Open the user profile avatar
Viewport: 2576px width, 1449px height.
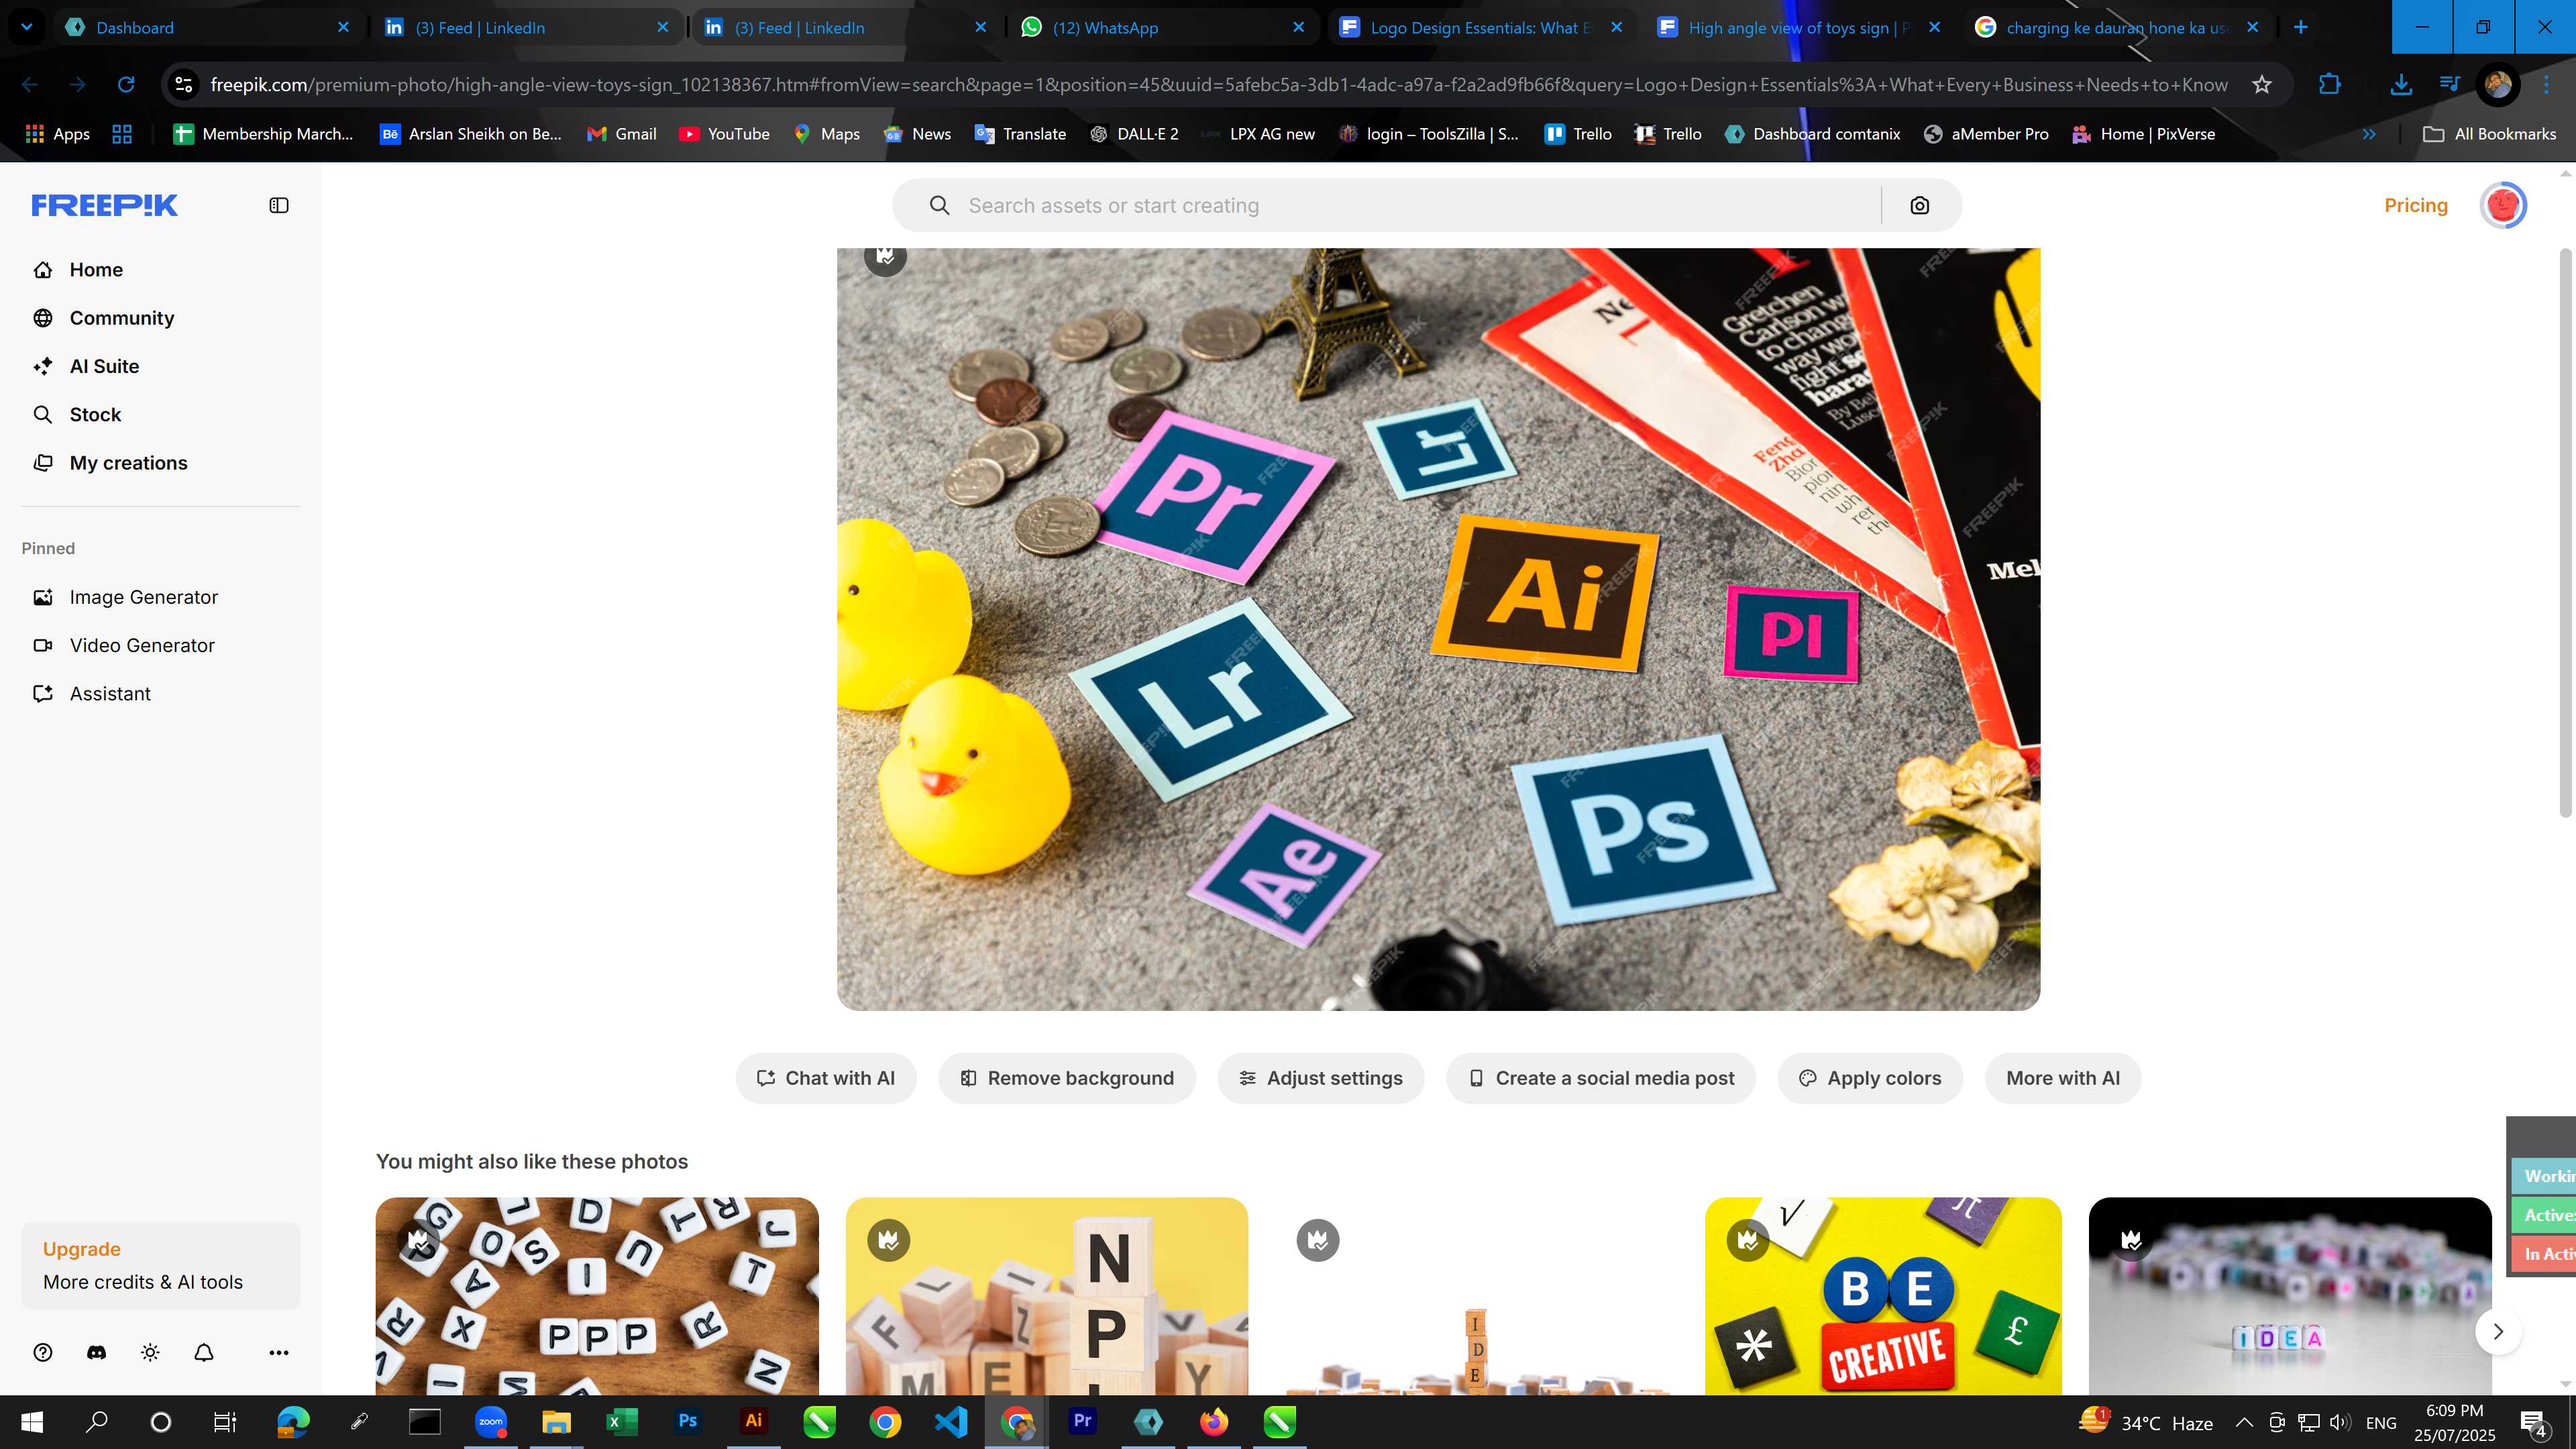point(2503,205)
